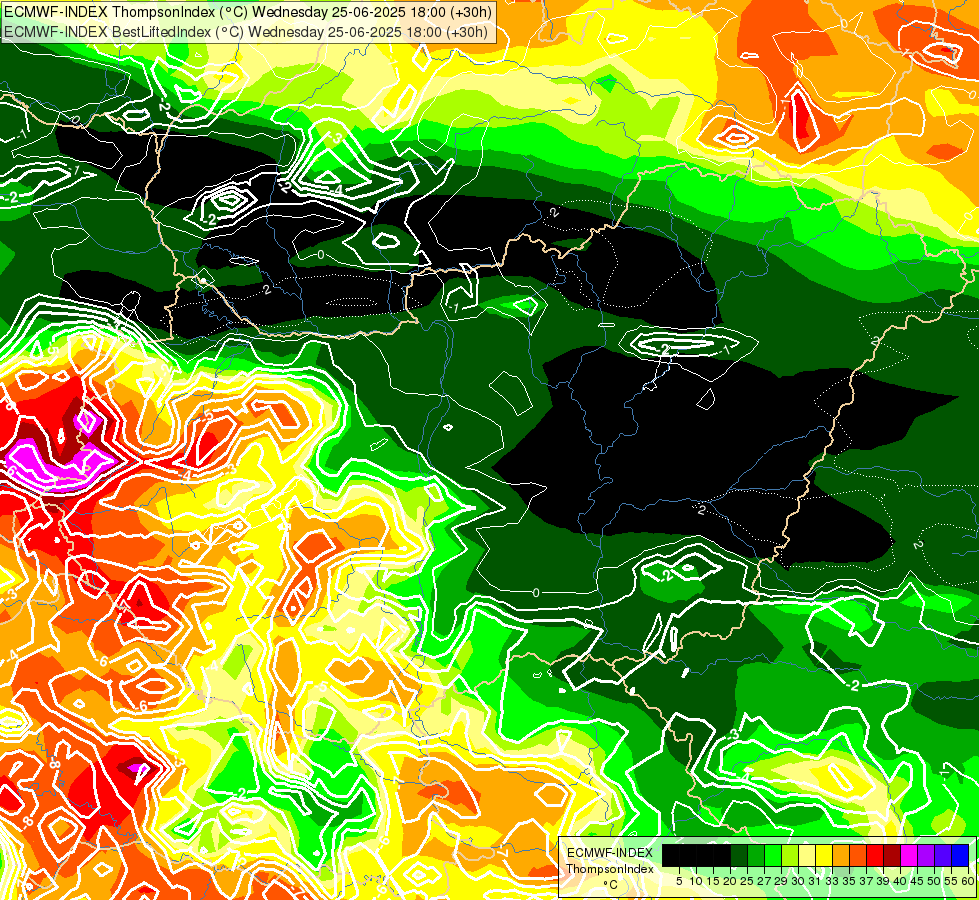Image resolution: width=979 pixels, height=900 pixels.
Task: Click the ECMWF-INDEX label in the legend box
Action: coord(610,853)
